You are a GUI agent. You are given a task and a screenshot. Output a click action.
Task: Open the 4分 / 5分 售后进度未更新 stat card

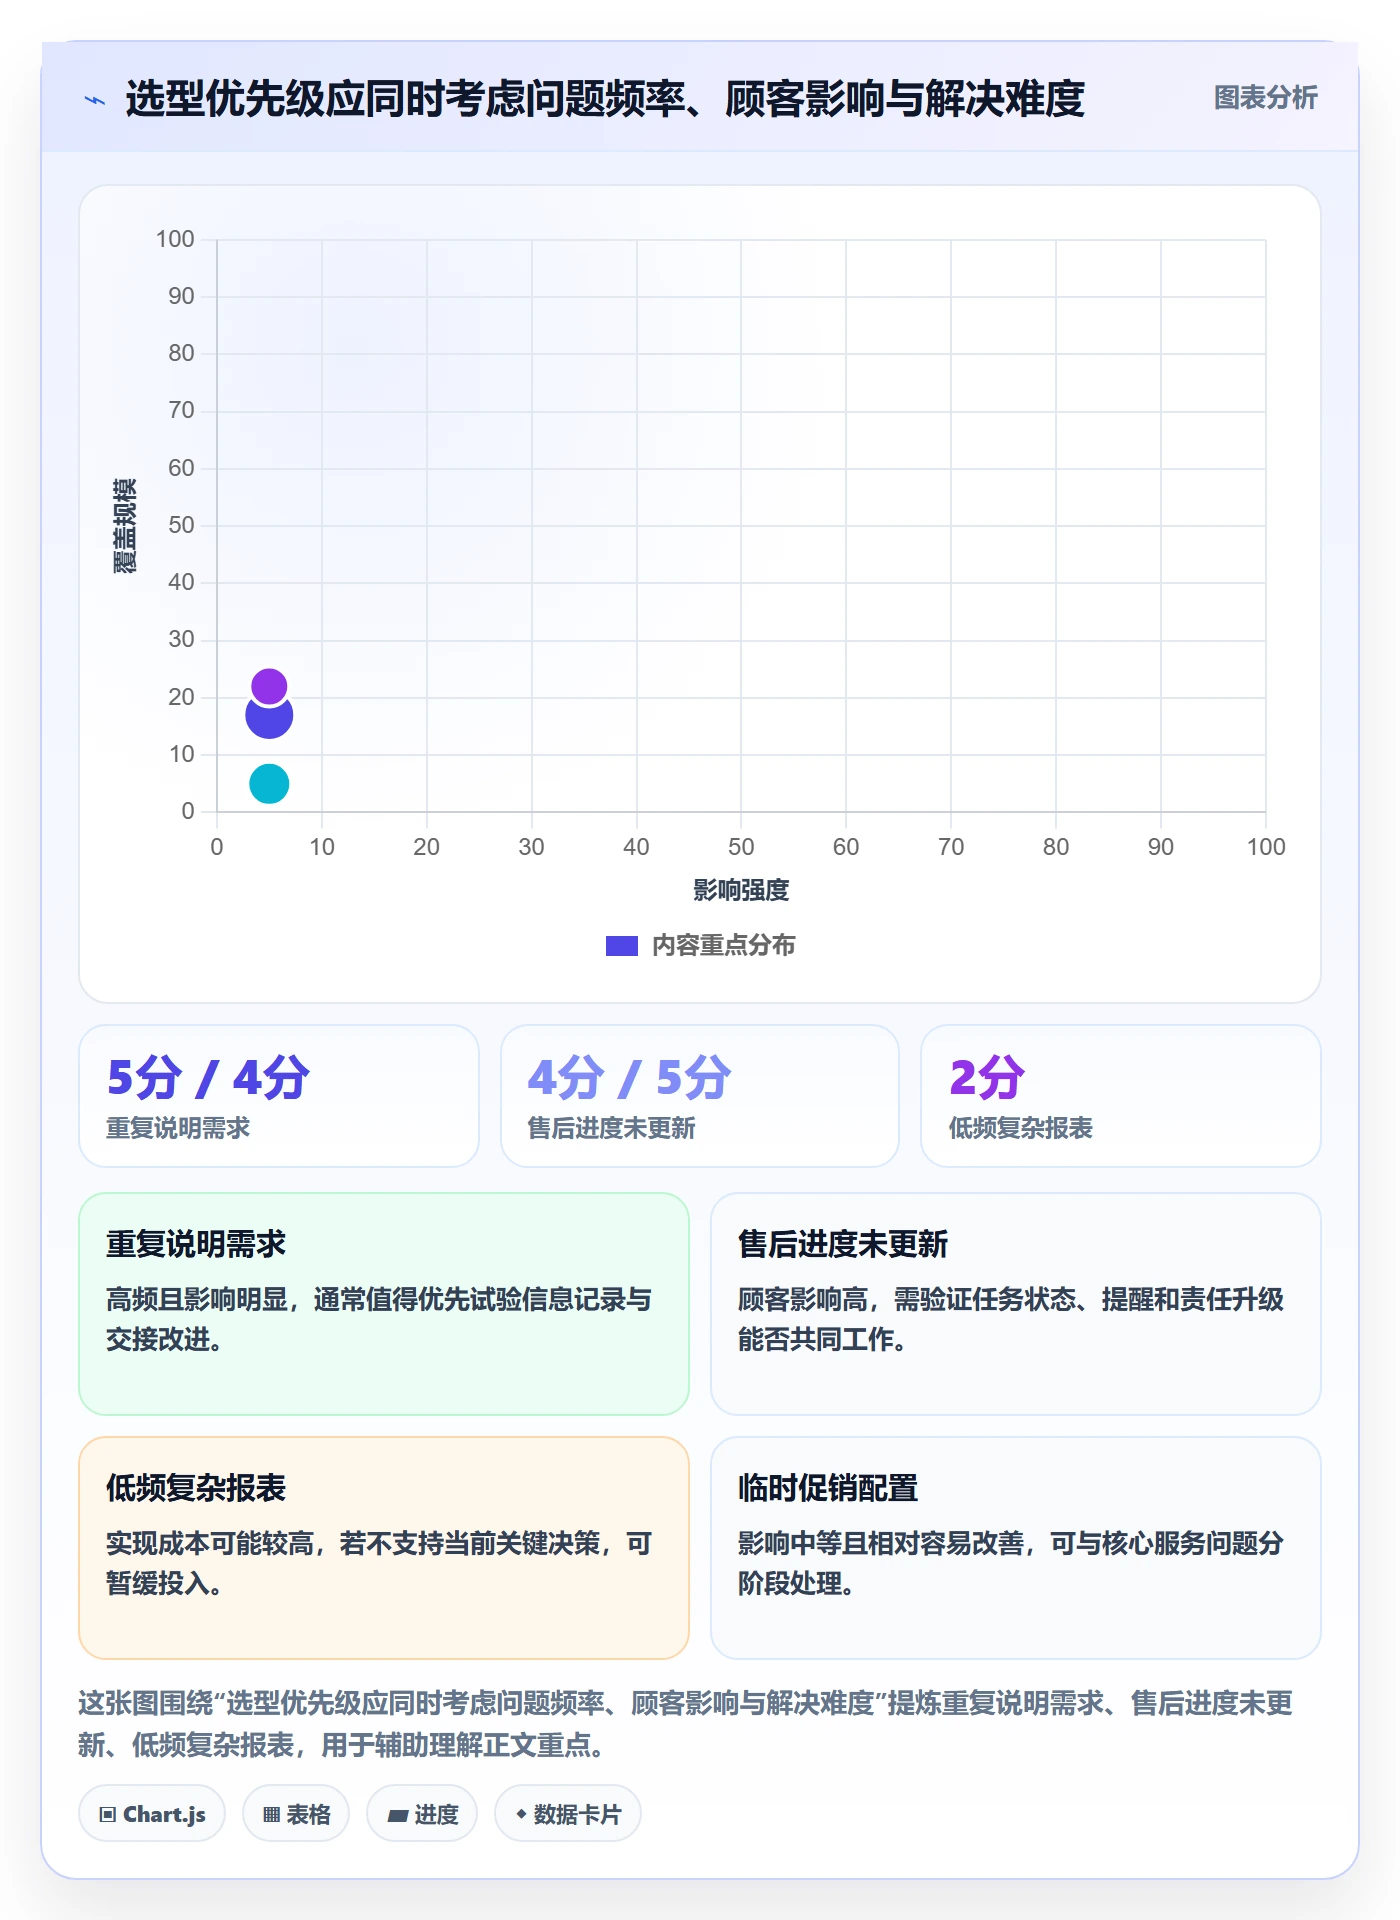coord(699,1096)
